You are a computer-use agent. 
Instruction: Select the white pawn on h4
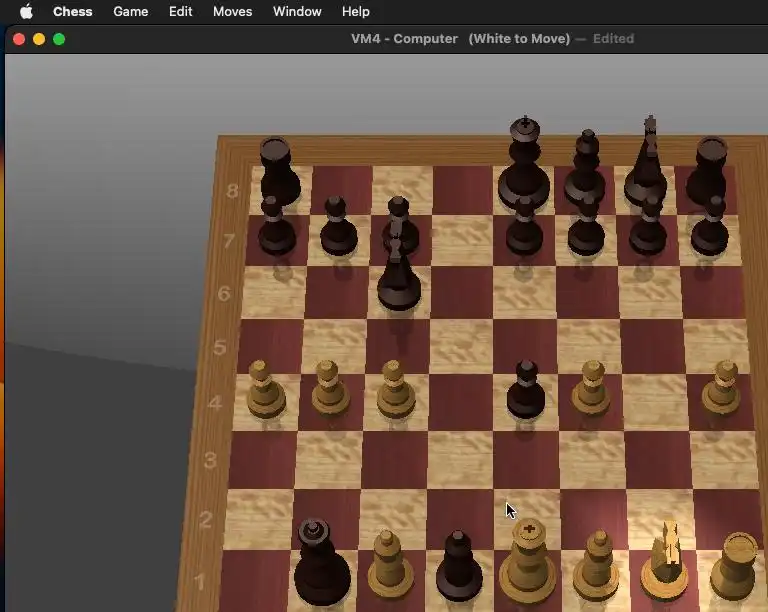[x=721, y=389]
